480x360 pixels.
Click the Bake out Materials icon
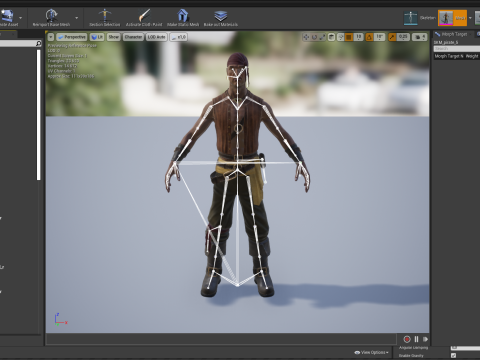tap(221, 15)
